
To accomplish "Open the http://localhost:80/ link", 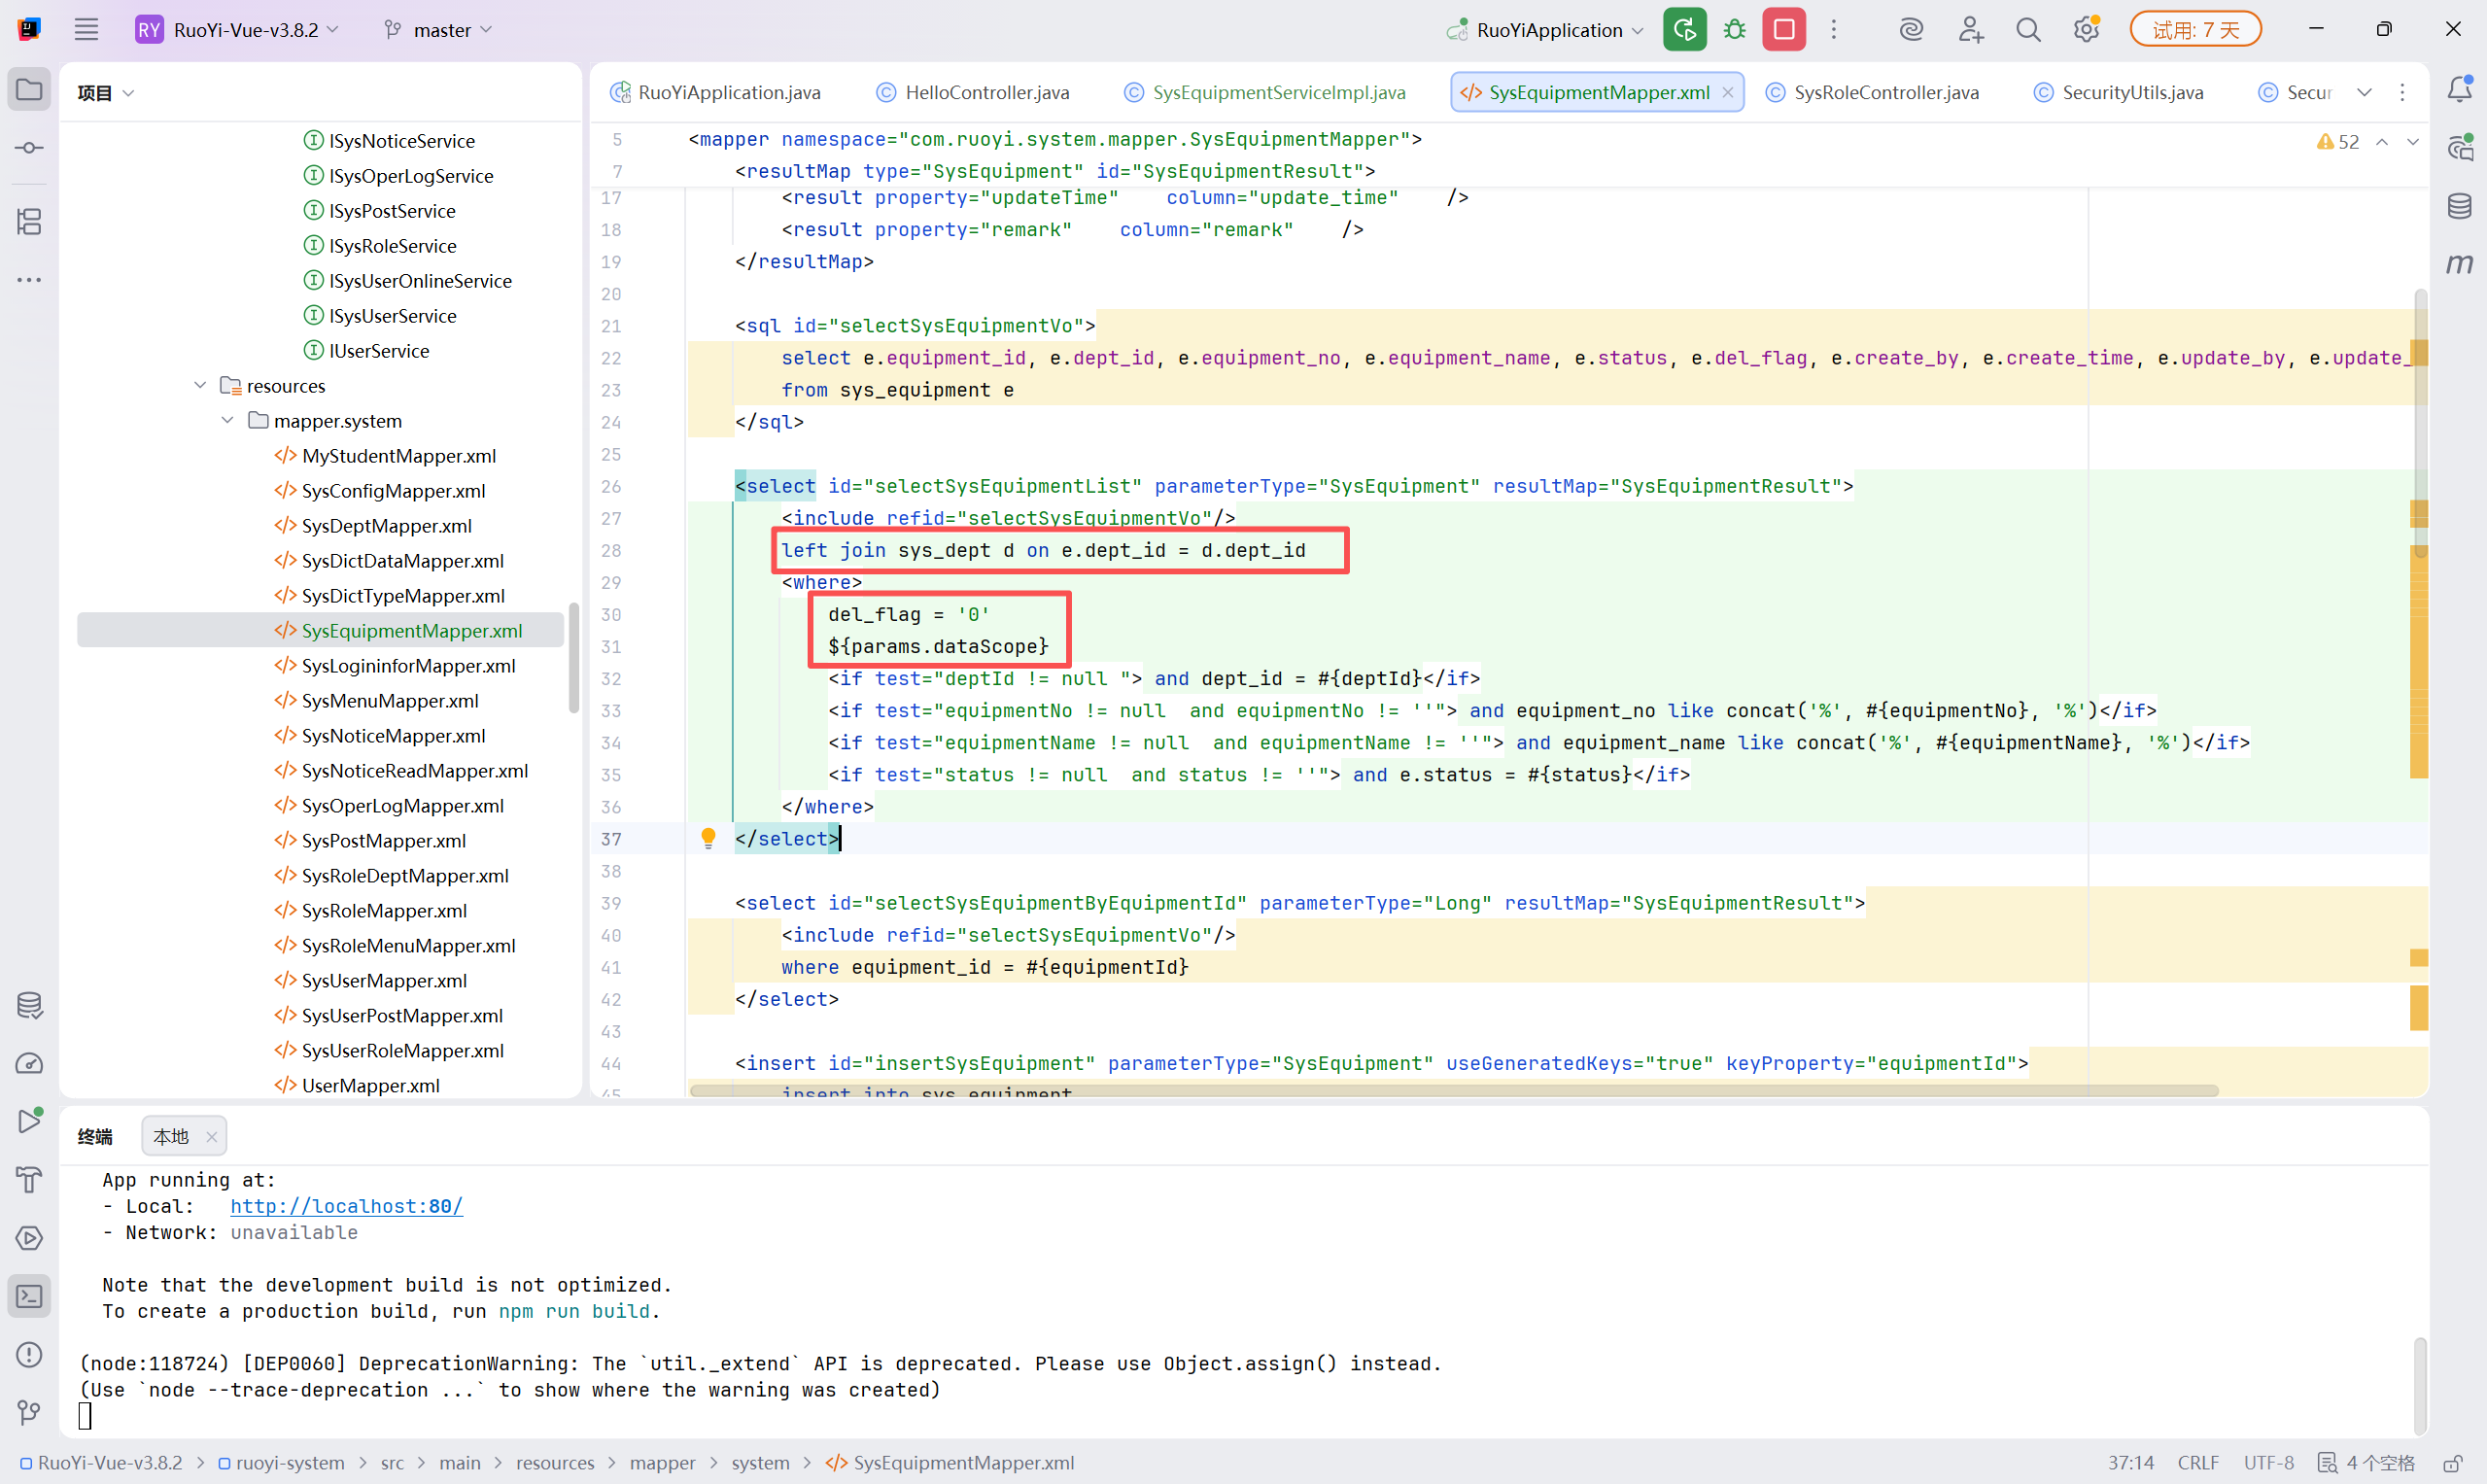I will [x=346, y=1206].
